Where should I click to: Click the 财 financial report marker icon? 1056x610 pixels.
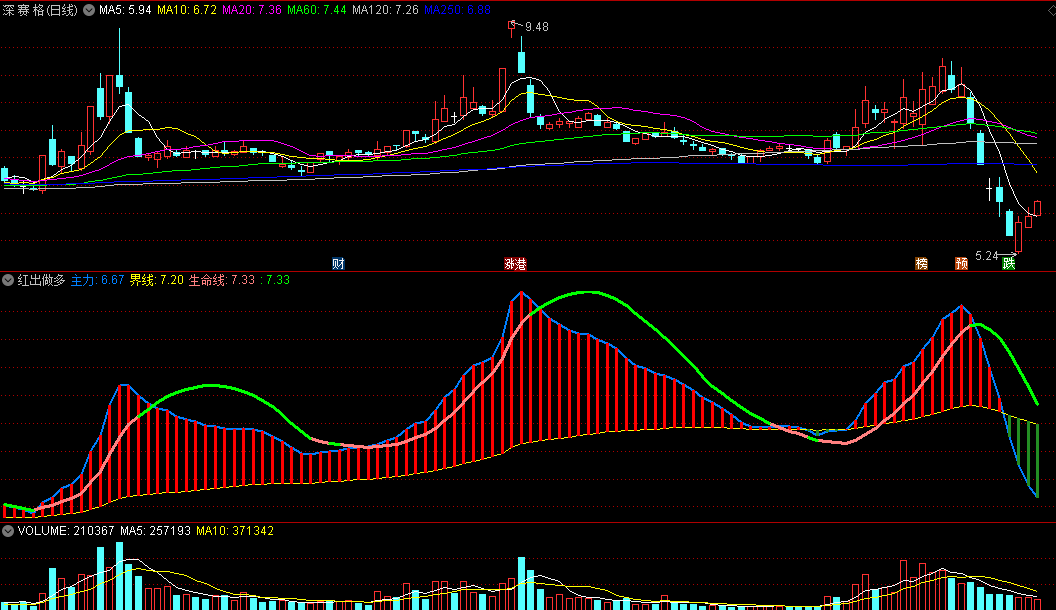pos(338,264)
